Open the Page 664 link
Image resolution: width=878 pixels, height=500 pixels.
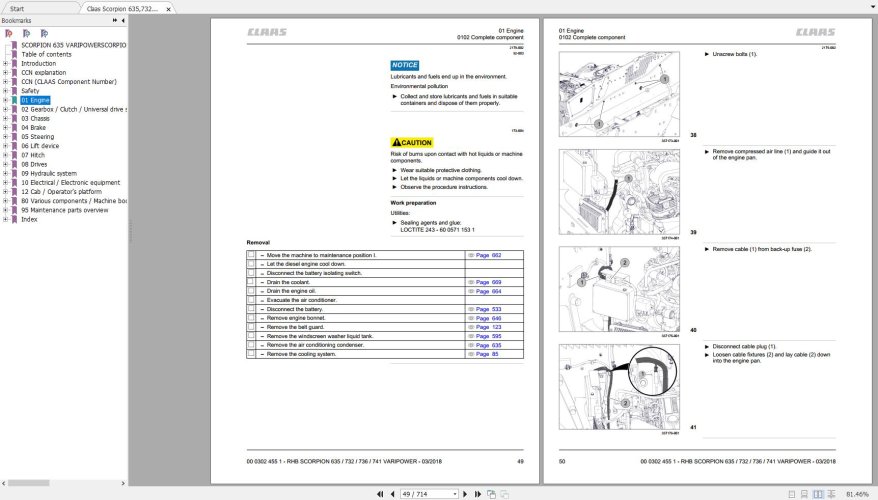(x=488, y=291)
